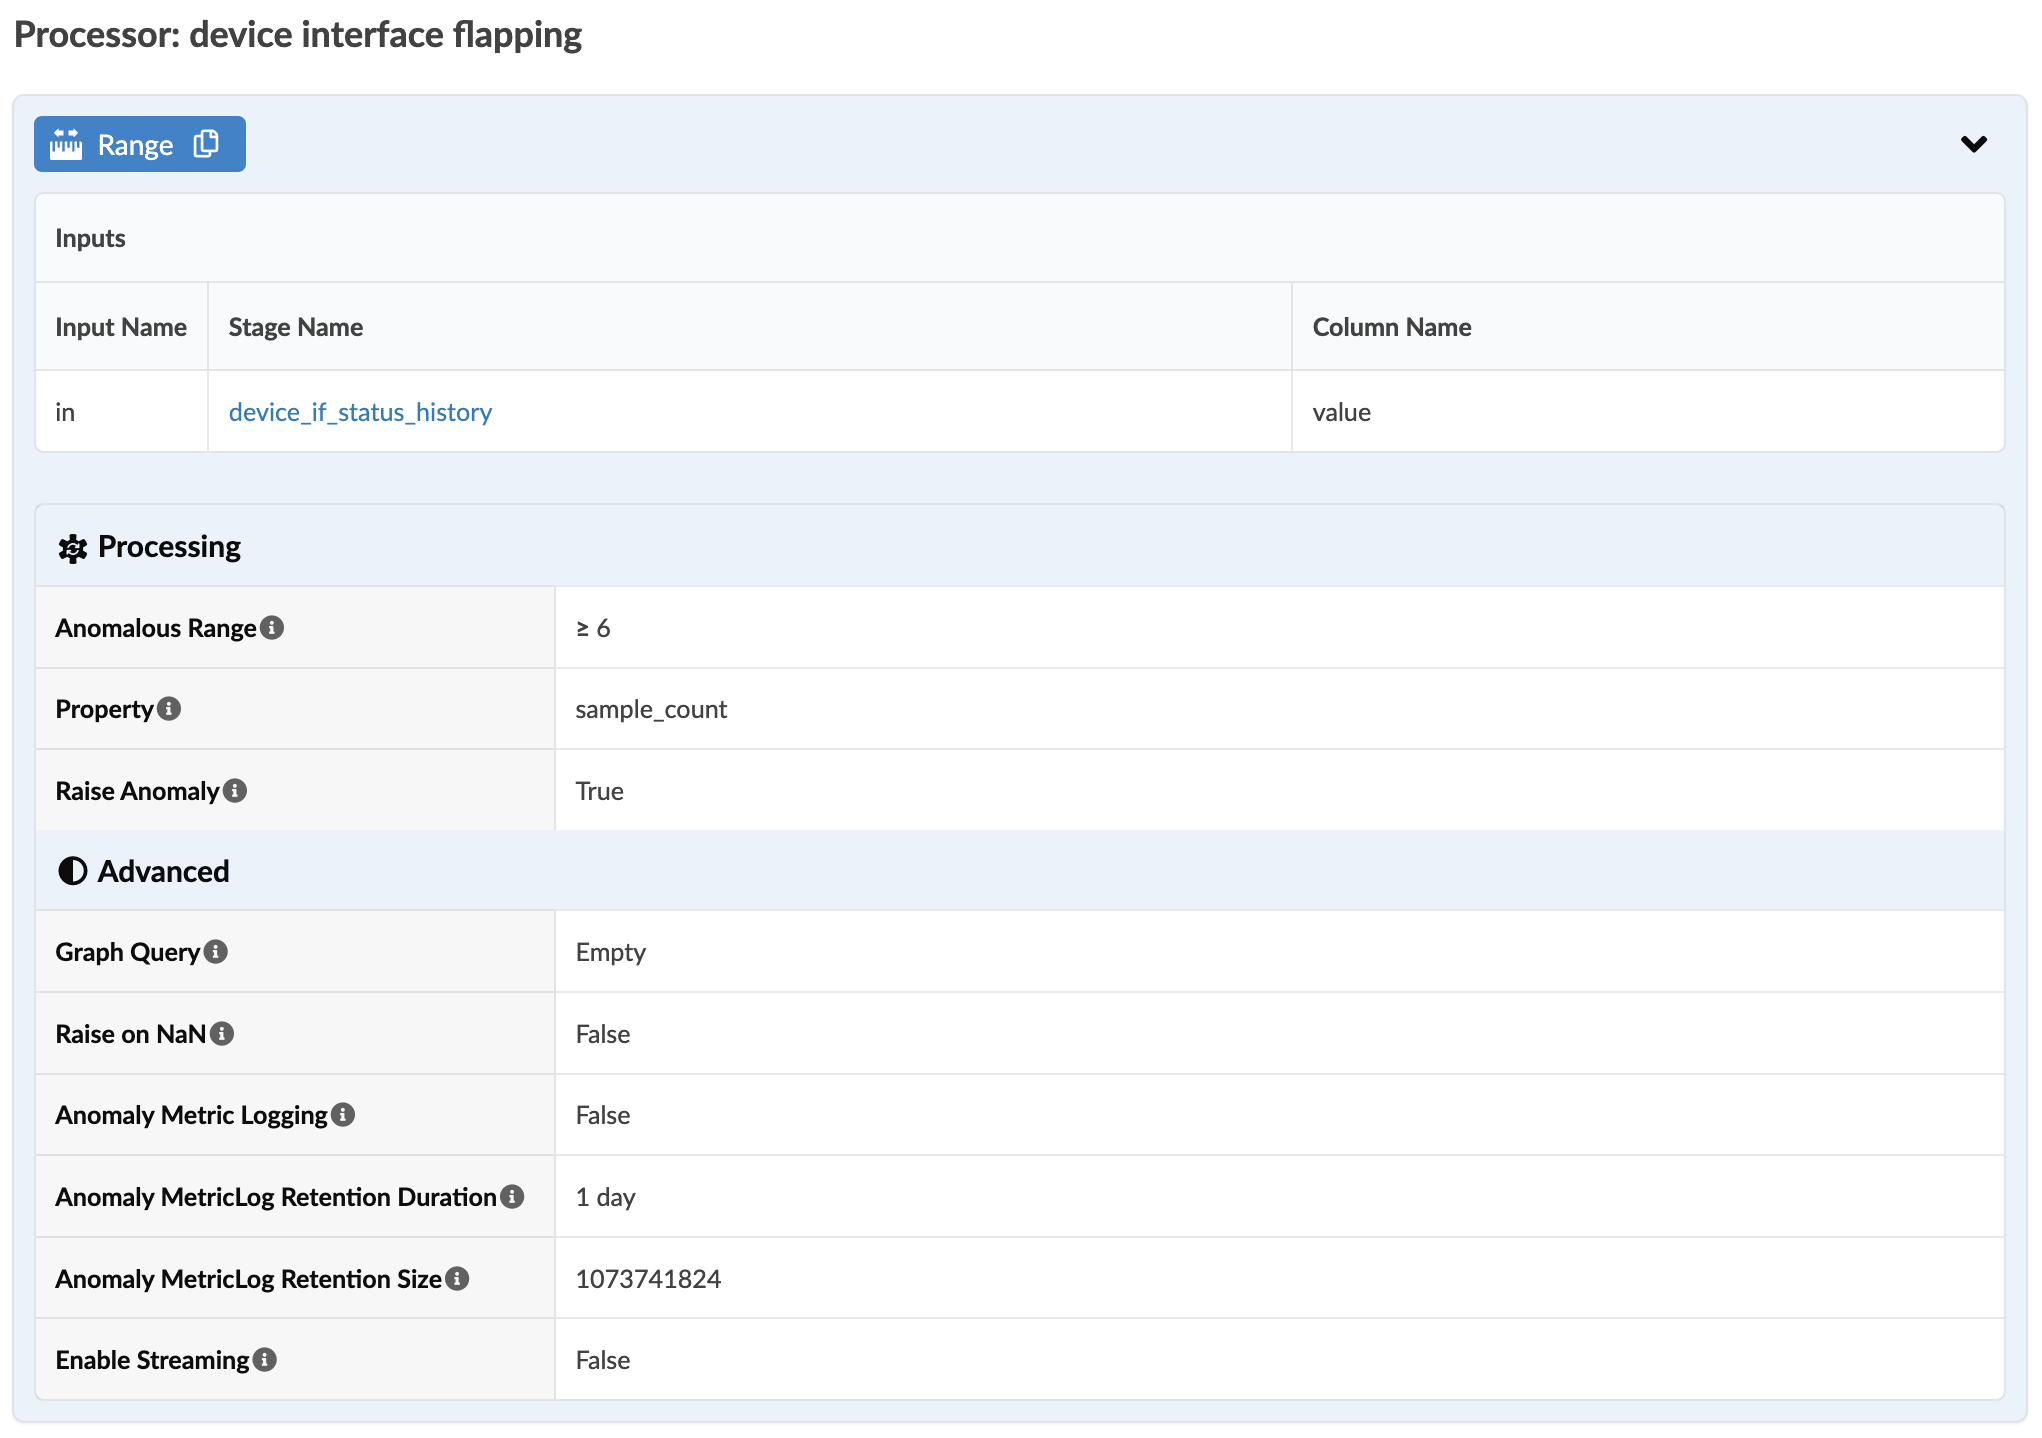Click the Raise on NaN info icon
This screenshot has width=2042, height=1438.
pos(222,1033)
